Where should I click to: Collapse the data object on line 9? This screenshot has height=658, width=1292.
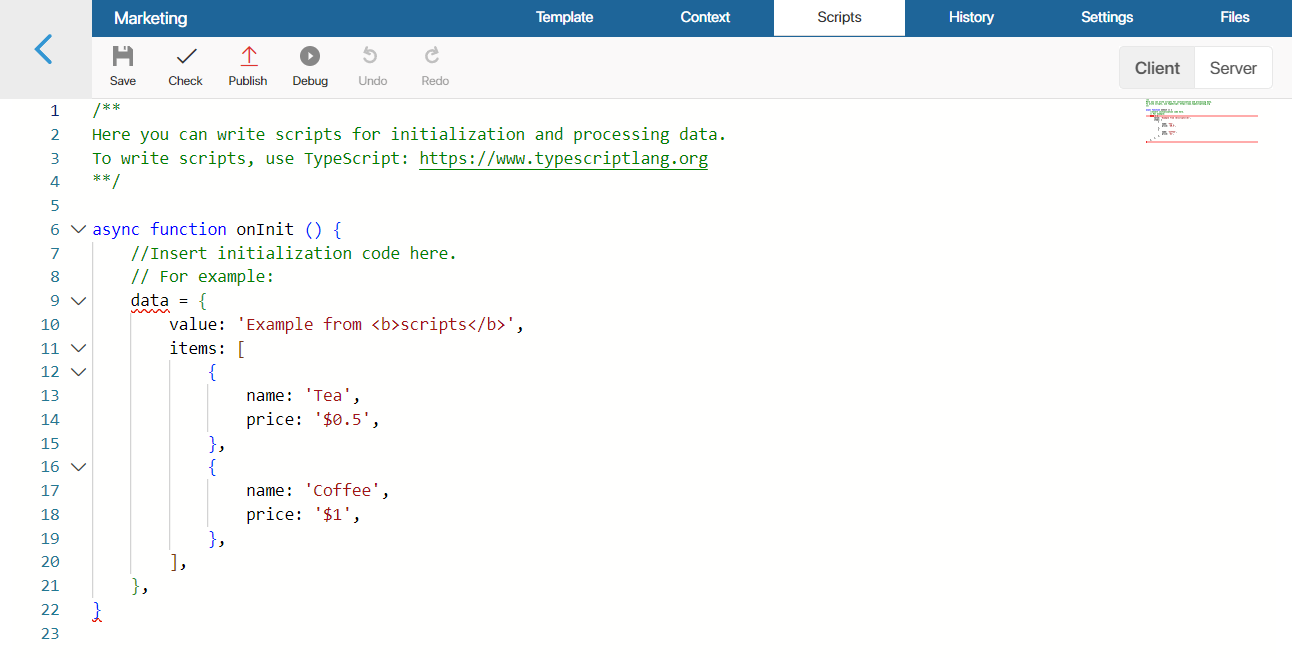(x=79, y=300)
